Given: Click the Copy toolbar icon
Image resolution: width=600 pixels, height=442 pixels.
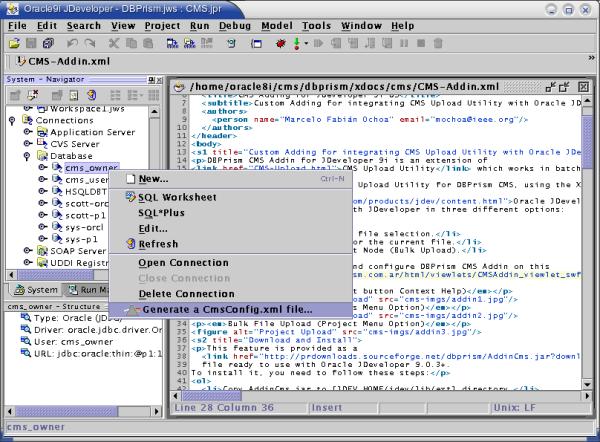Looking at the screenshot, I should point(131,43).
